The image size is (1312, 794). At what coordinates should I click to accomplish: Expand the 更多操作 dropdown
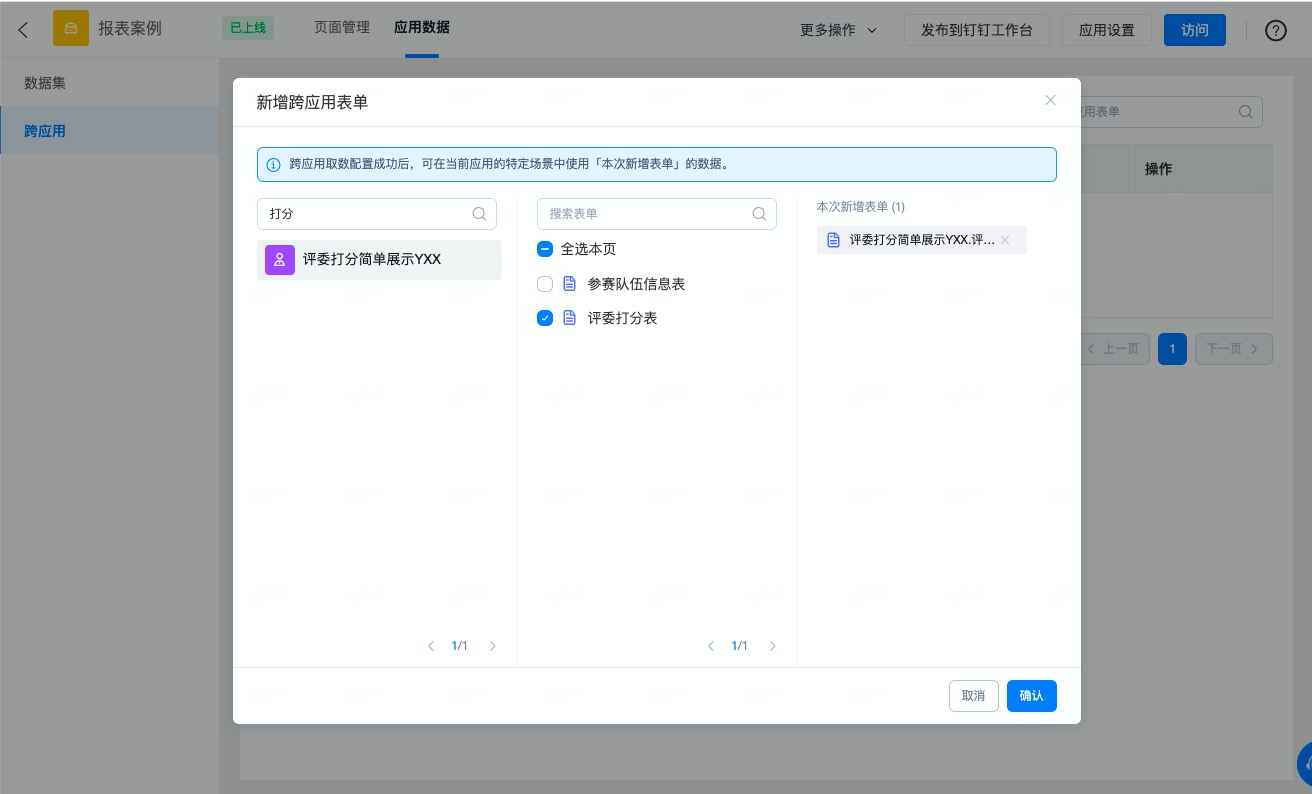pos(838,30)
